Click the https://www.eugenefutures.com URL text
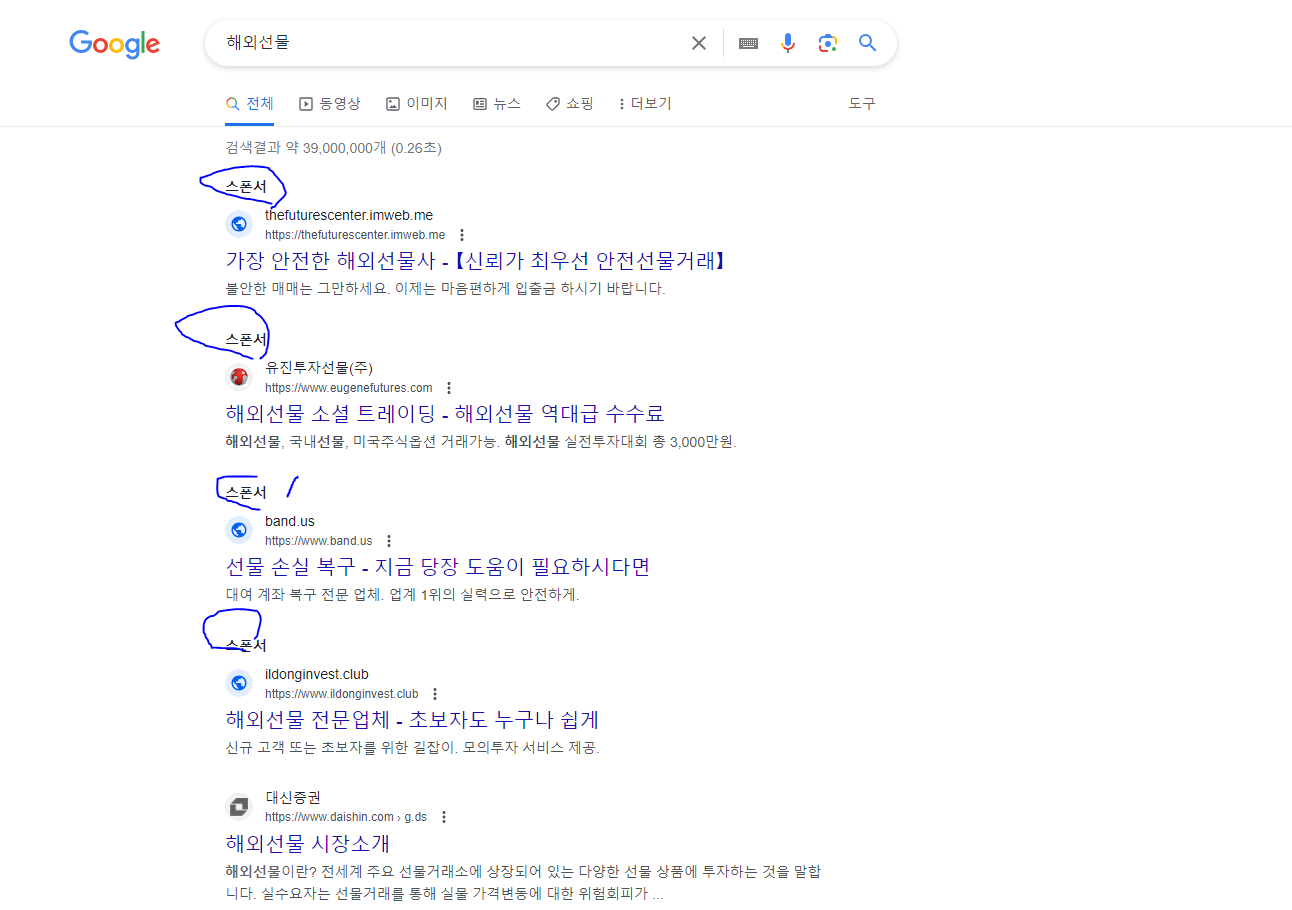 pyautogui.click(x=349, y=388)
